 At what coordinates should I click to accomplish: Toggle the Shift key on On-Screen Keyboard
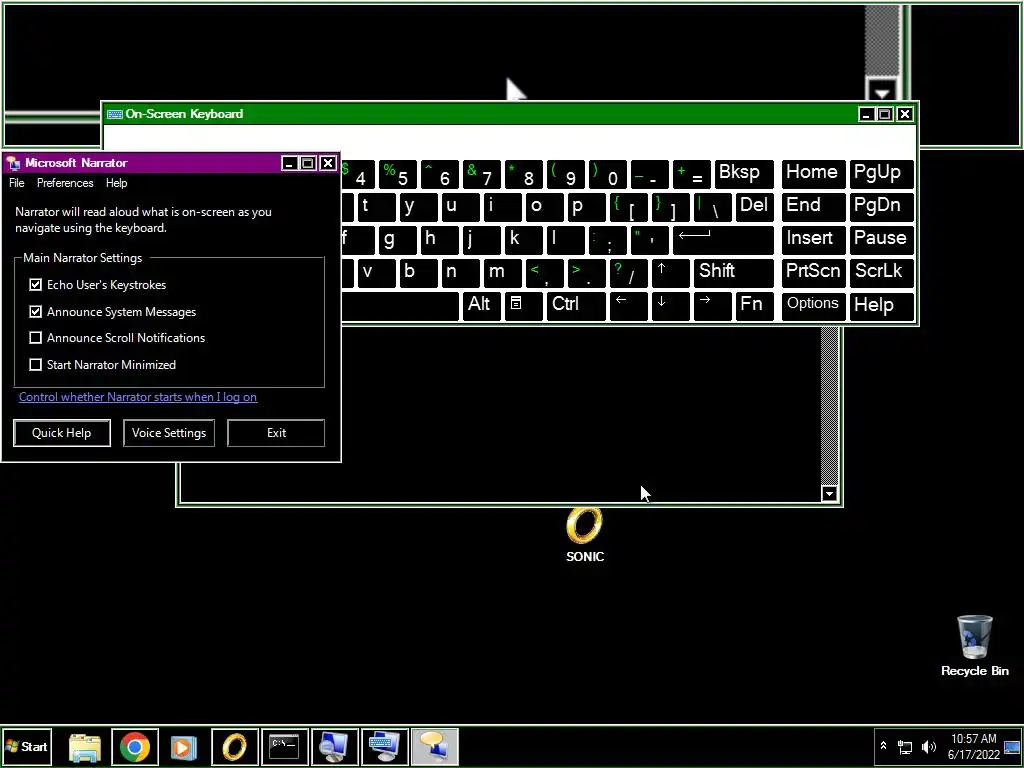(733, 272)
